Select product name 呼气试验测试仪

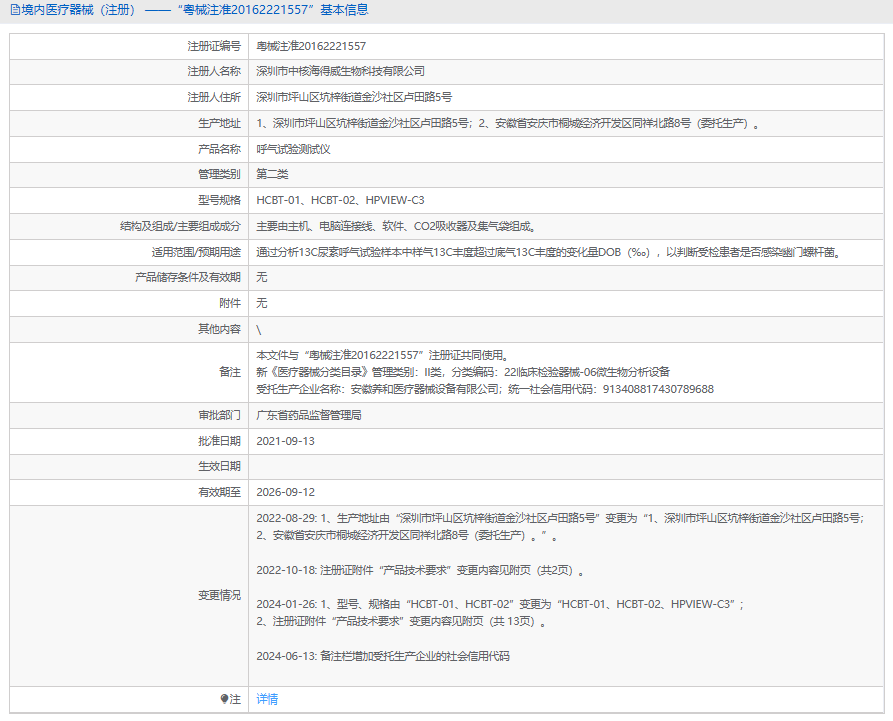293,149
